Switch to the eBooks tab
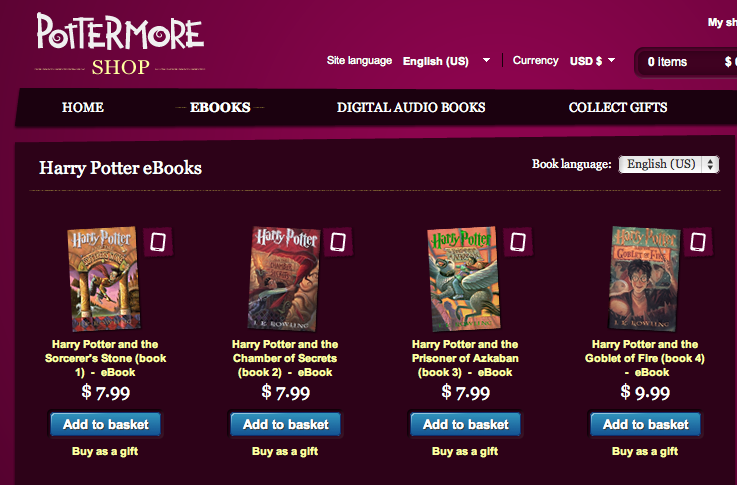This screenshot has width=737, height=485. pos(220,108)
